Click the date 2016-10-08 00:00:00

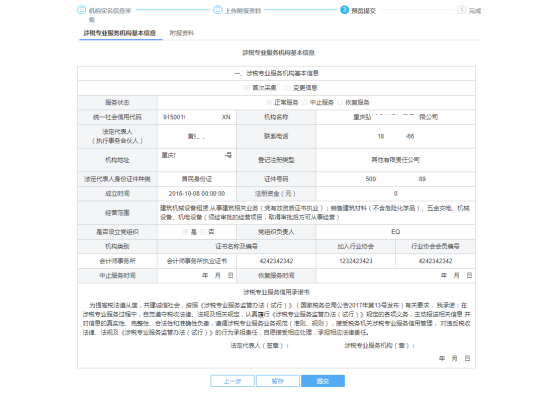click(197, 194)
